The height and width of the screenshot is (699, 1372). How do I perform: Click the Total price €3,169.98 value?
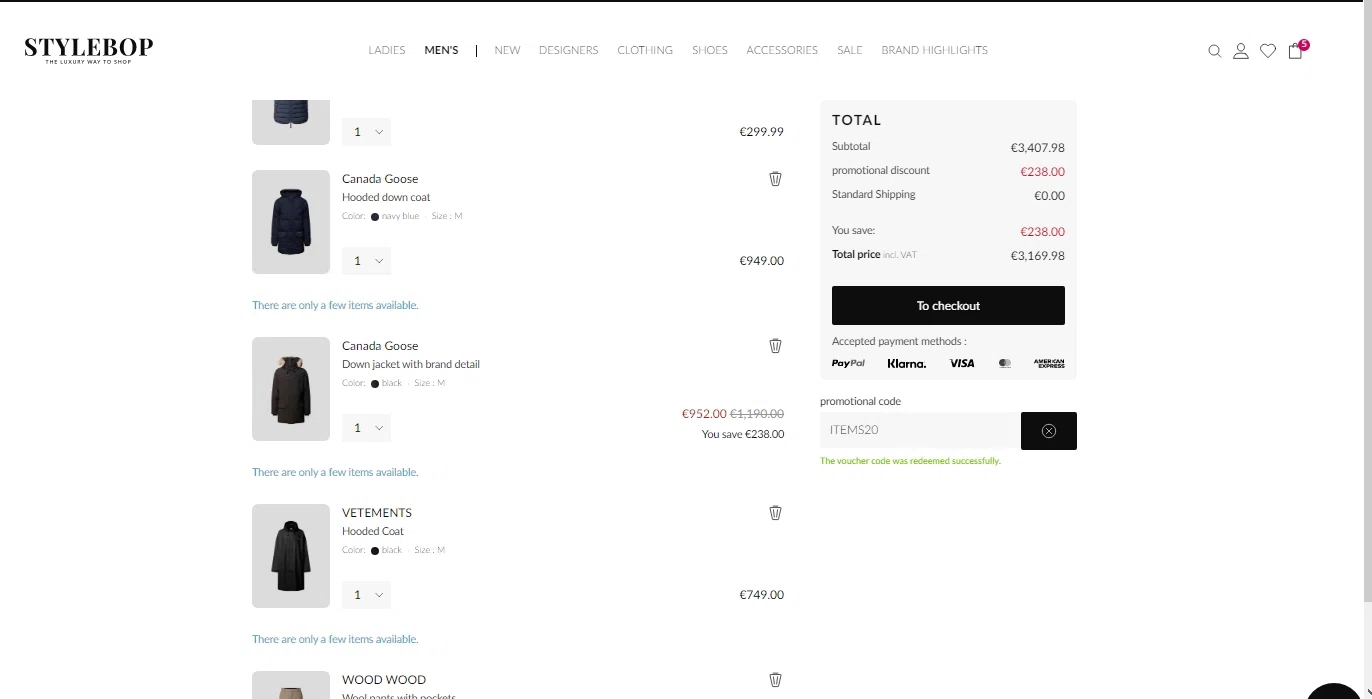pos(1038,256)
